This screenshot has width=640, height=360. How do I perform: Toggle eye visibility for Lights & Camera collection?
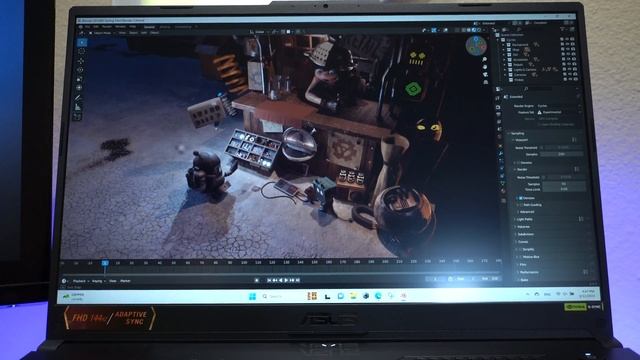[569, 69]
